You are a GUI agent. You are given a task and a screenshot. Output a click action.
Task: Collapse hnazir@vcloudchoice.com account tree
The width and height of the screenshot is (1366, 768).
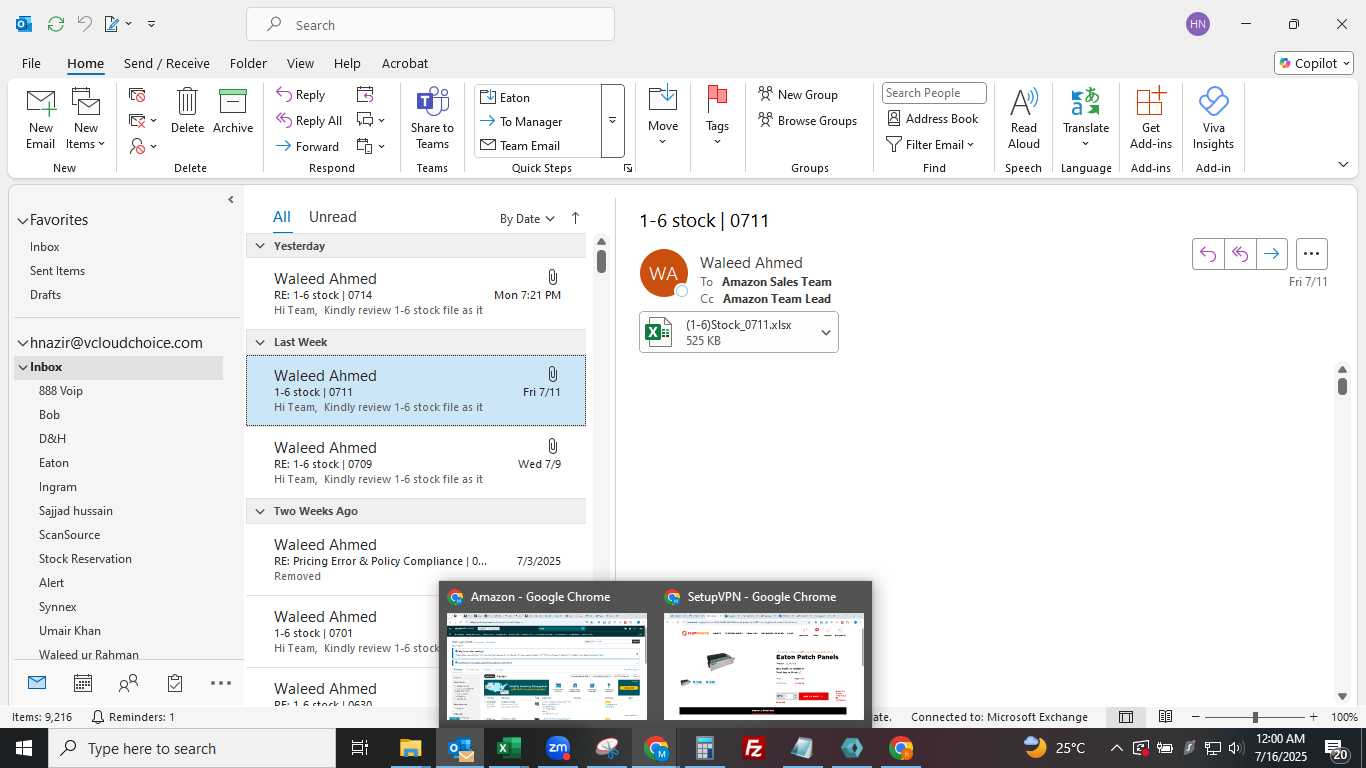point(22,343)
